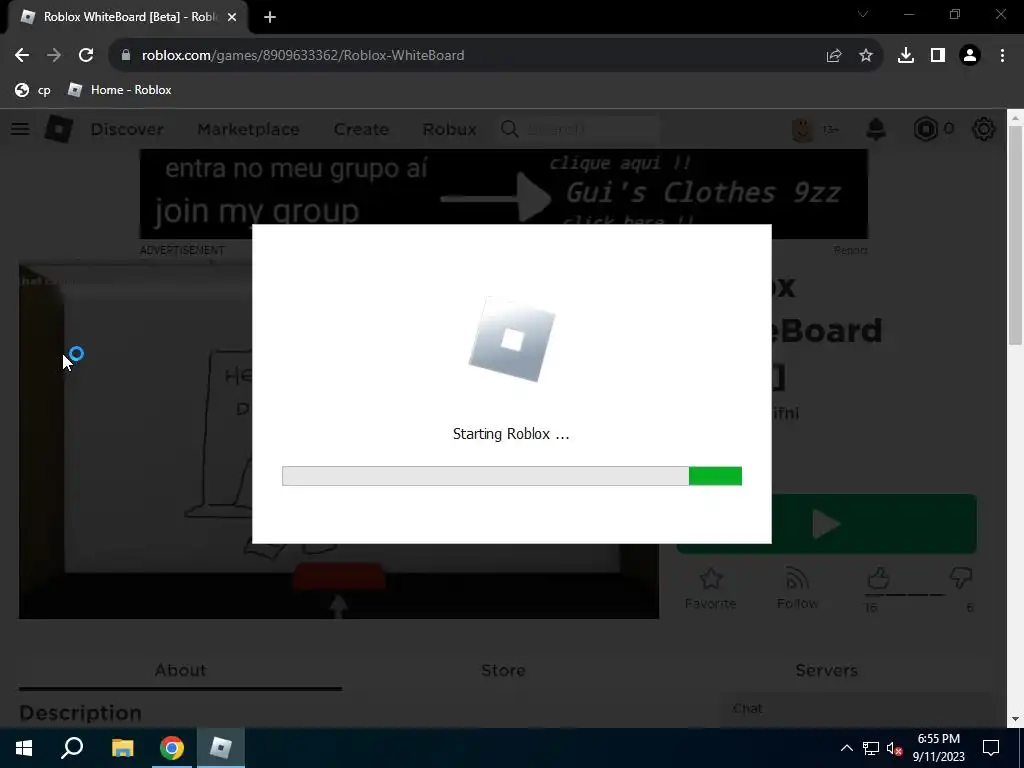
Task: Click the Roblox search field
Action: click(x=579, y=129)
